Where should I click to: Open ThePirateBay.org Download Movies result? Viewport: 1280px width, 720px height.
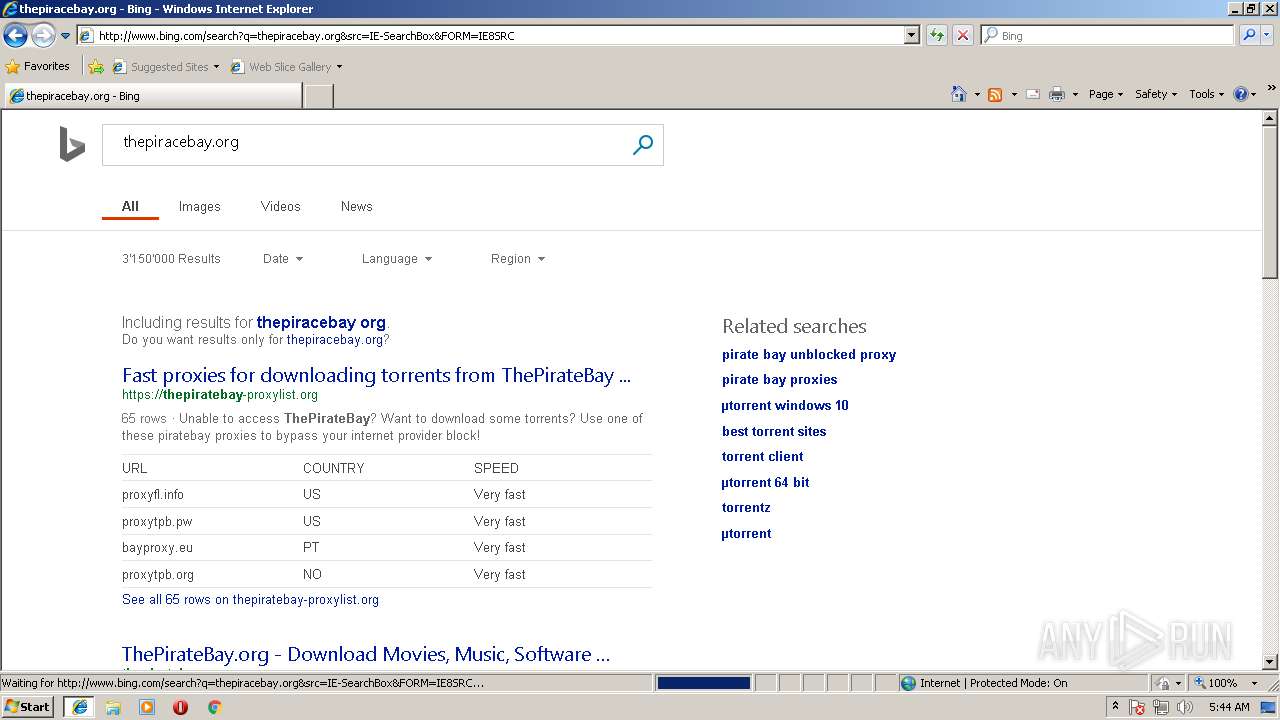point(366,654)
